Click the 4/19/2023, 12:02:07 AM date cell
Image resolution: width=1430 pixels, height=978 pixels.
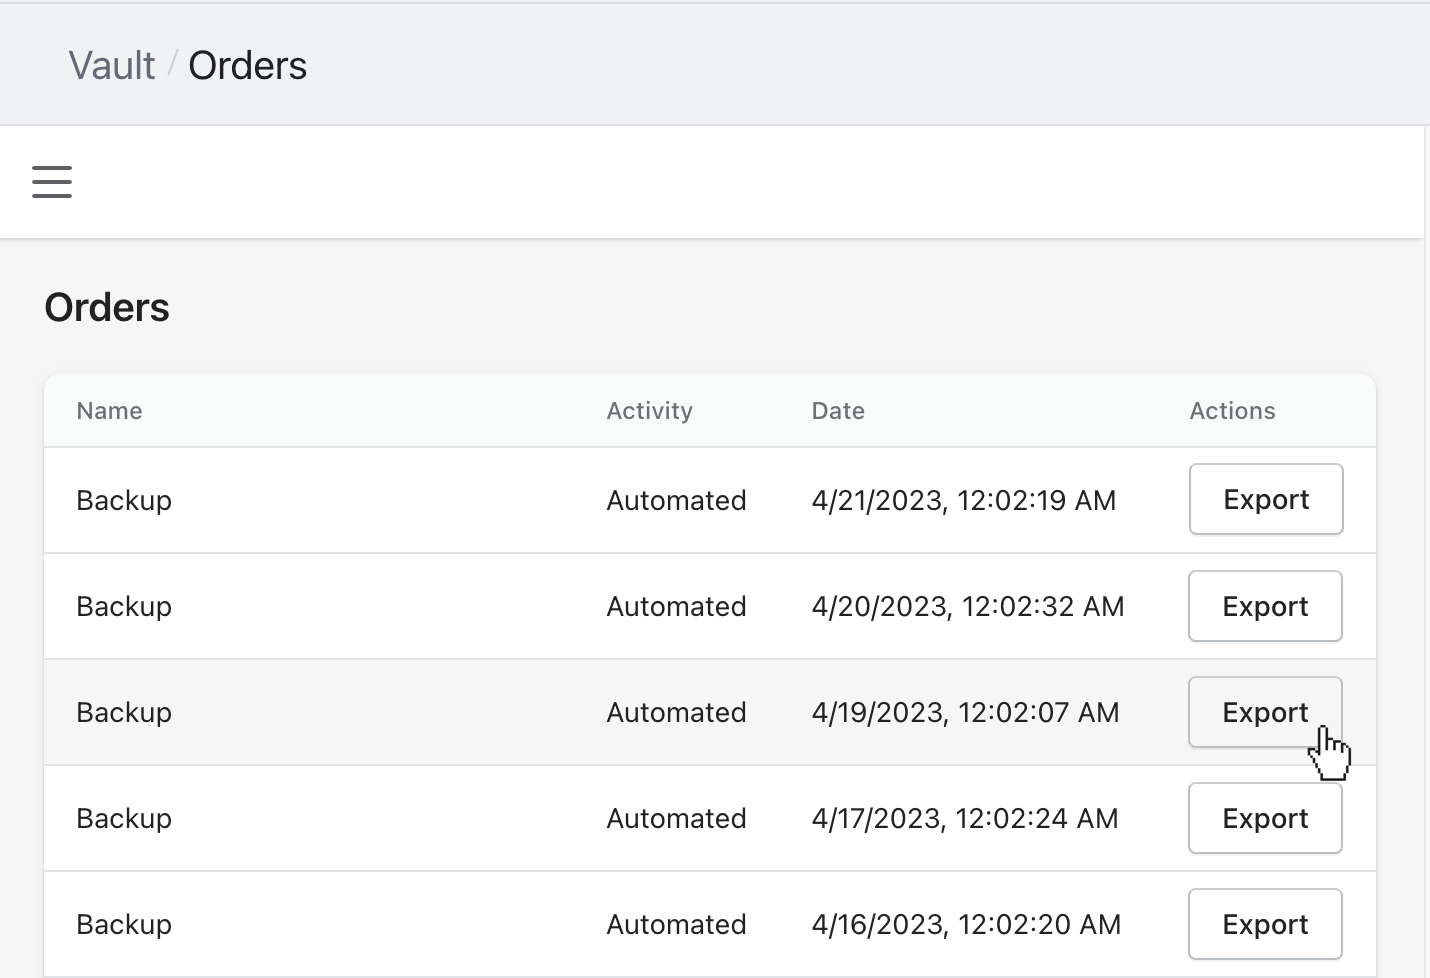(965, 712)
